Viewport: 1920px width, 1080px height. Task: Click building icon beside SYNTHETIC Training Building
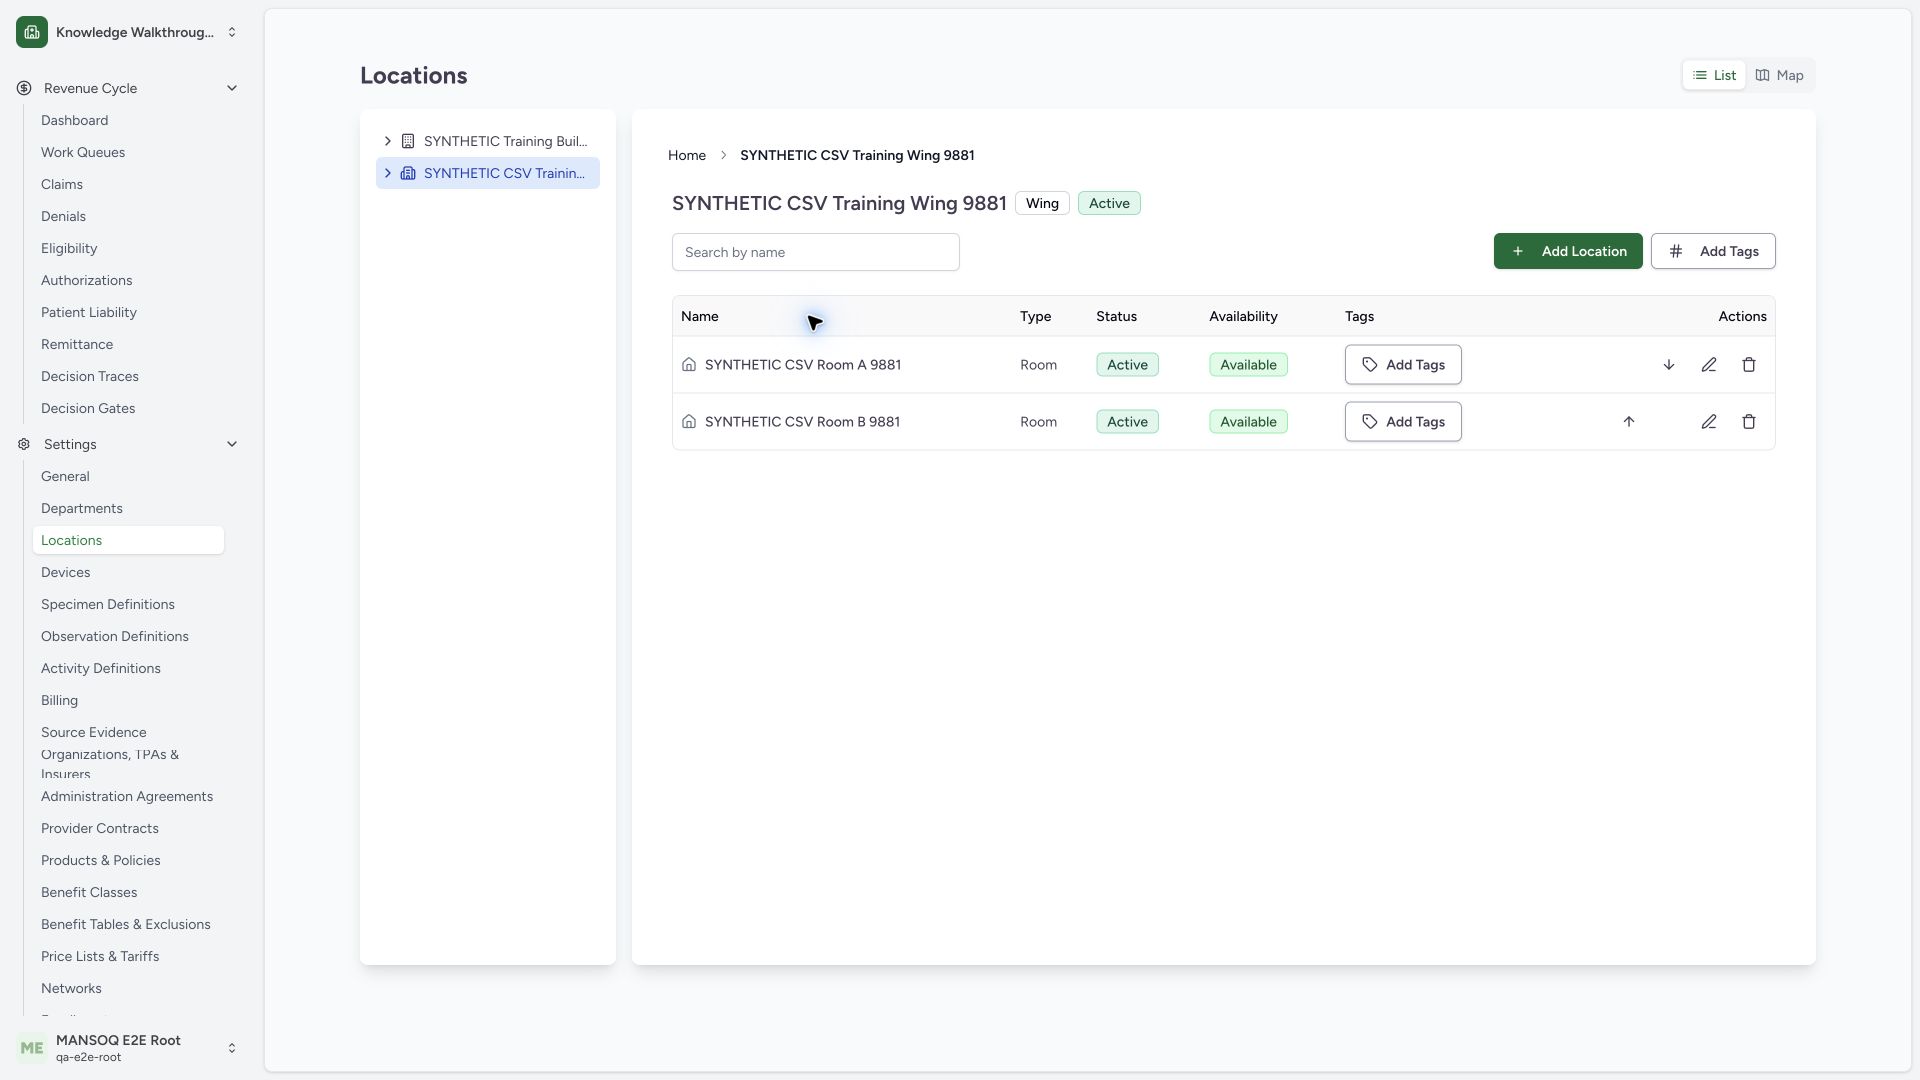[x=408, y=141]
